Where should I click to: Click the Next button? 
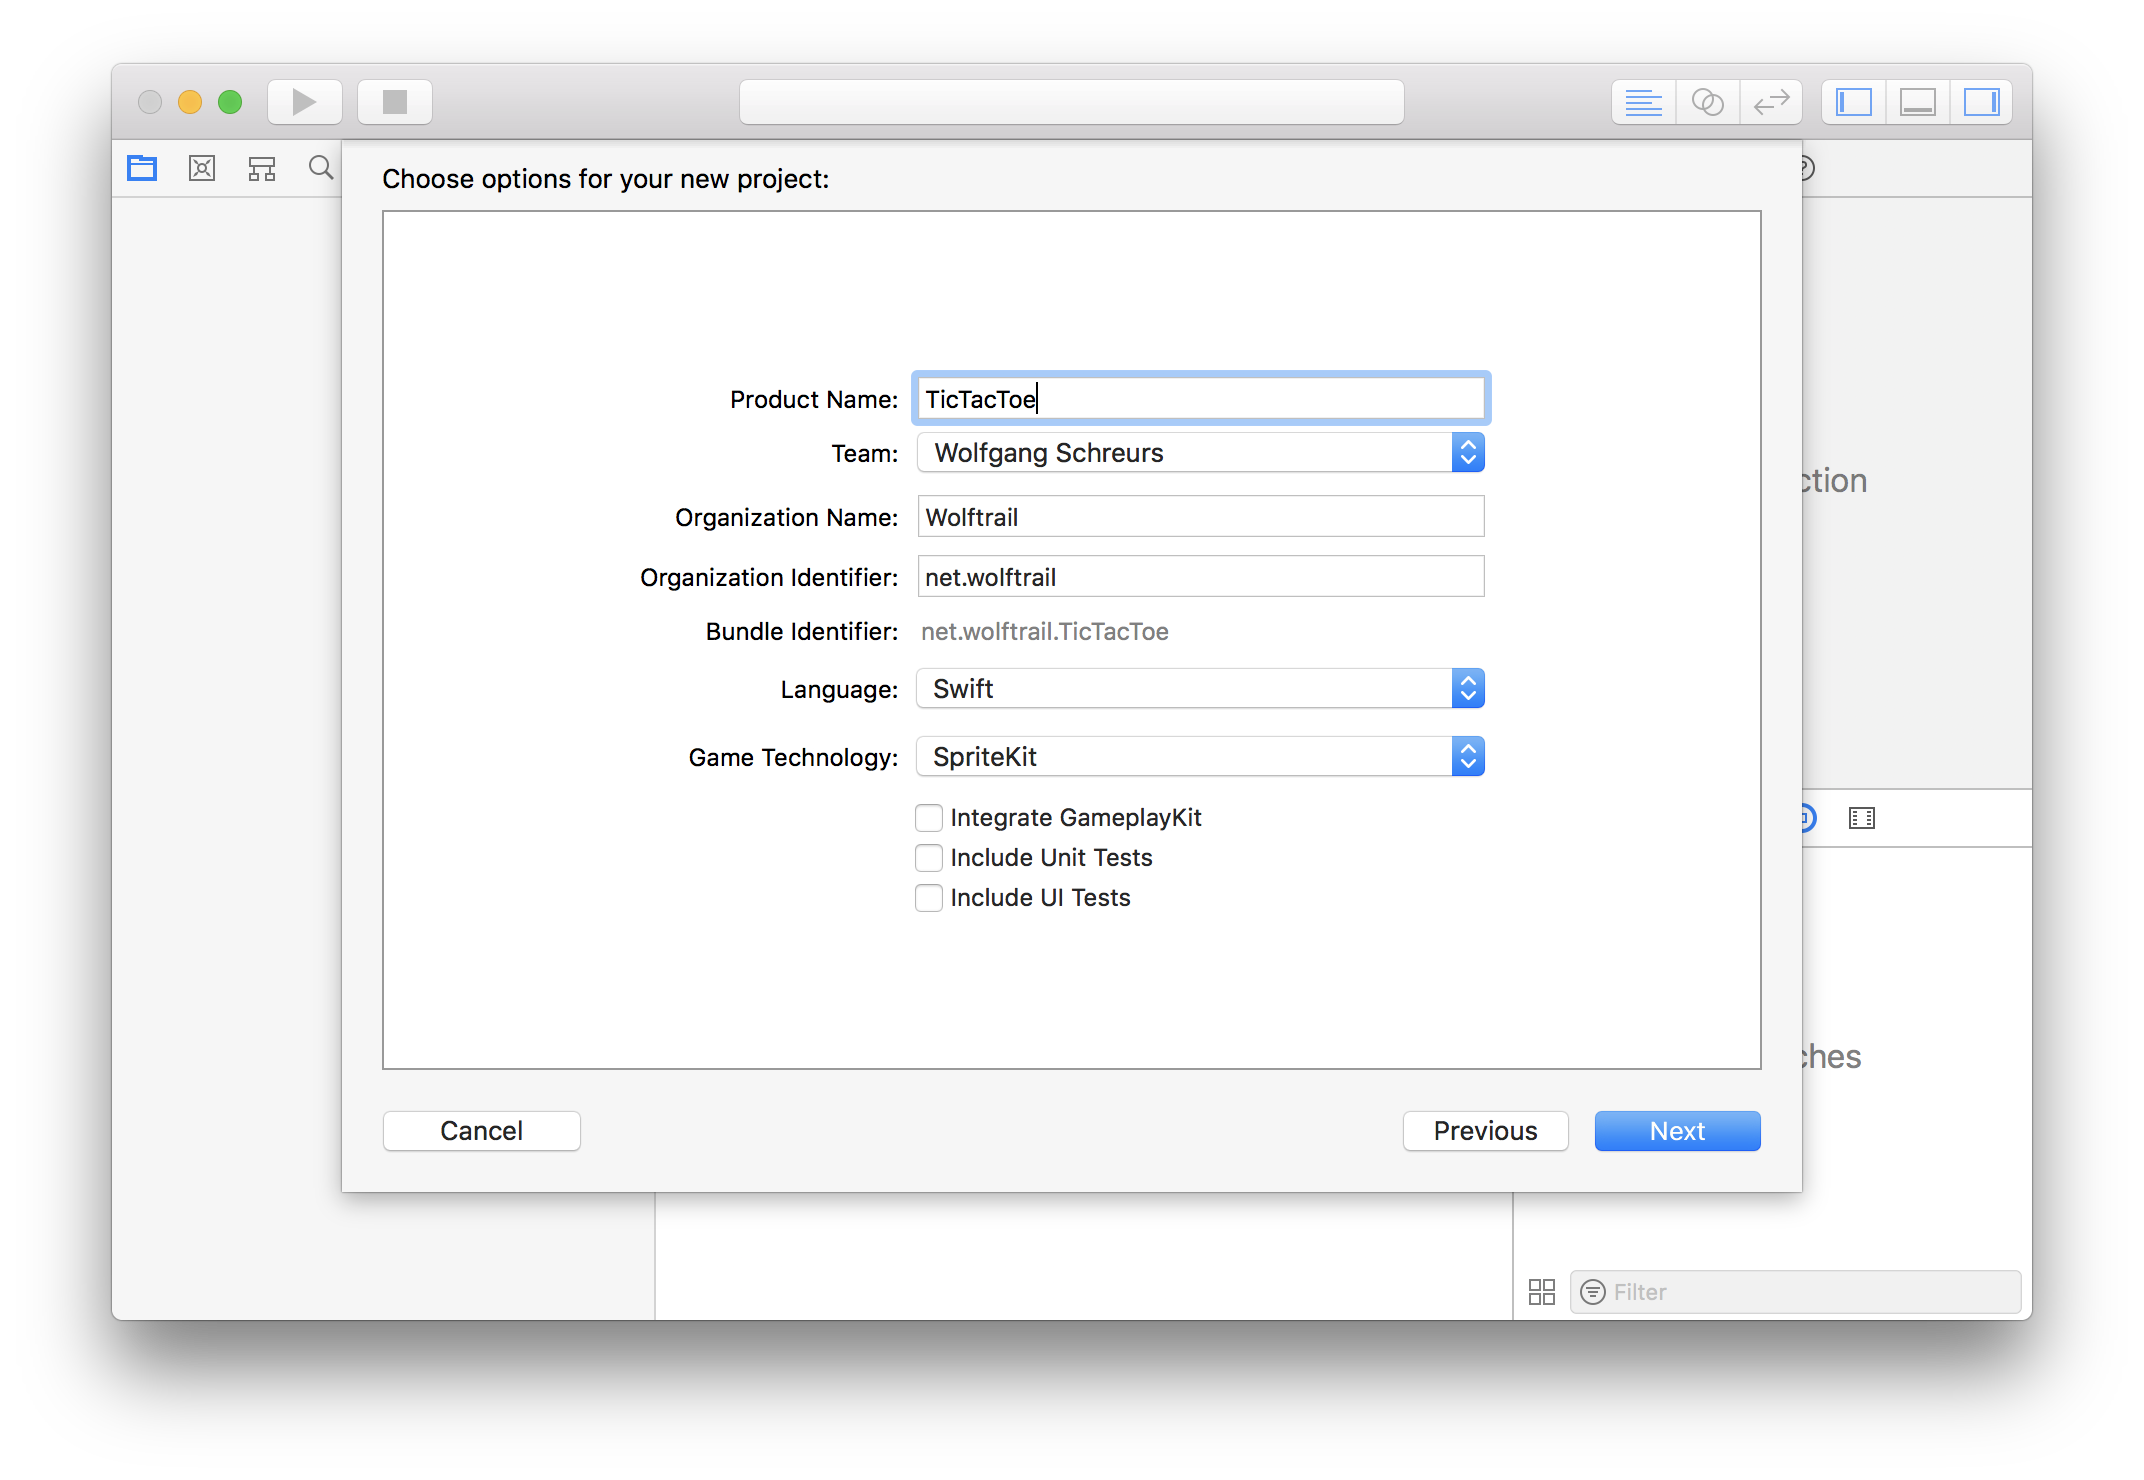click(x=1677, y=1131)
